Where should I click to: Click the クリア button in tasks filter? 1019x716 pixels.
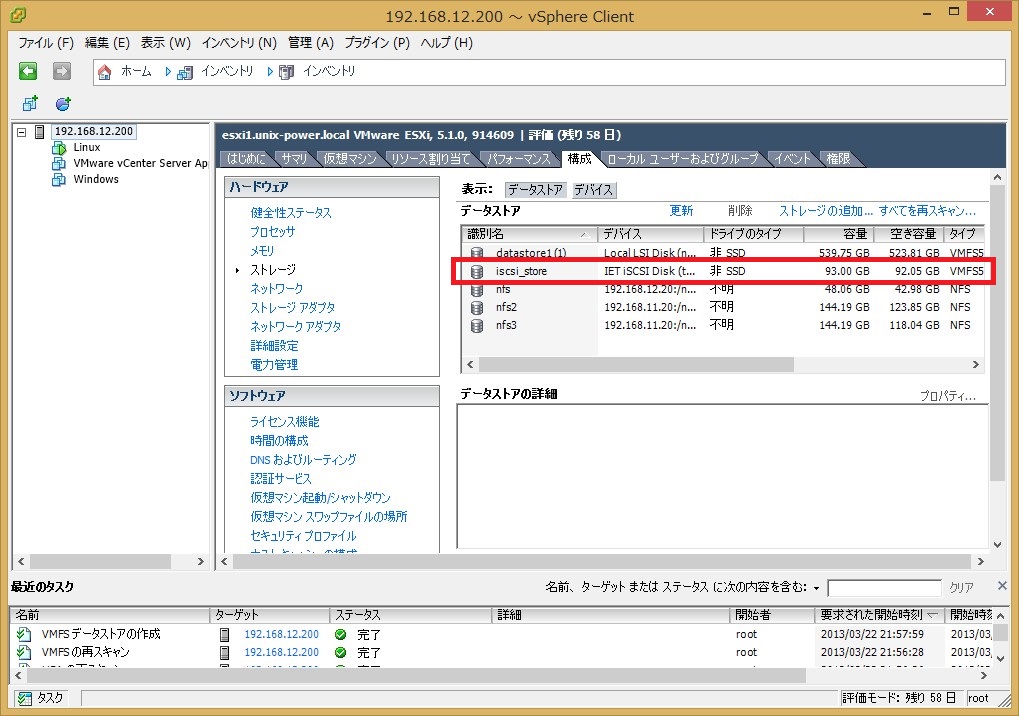click(962, 587)
